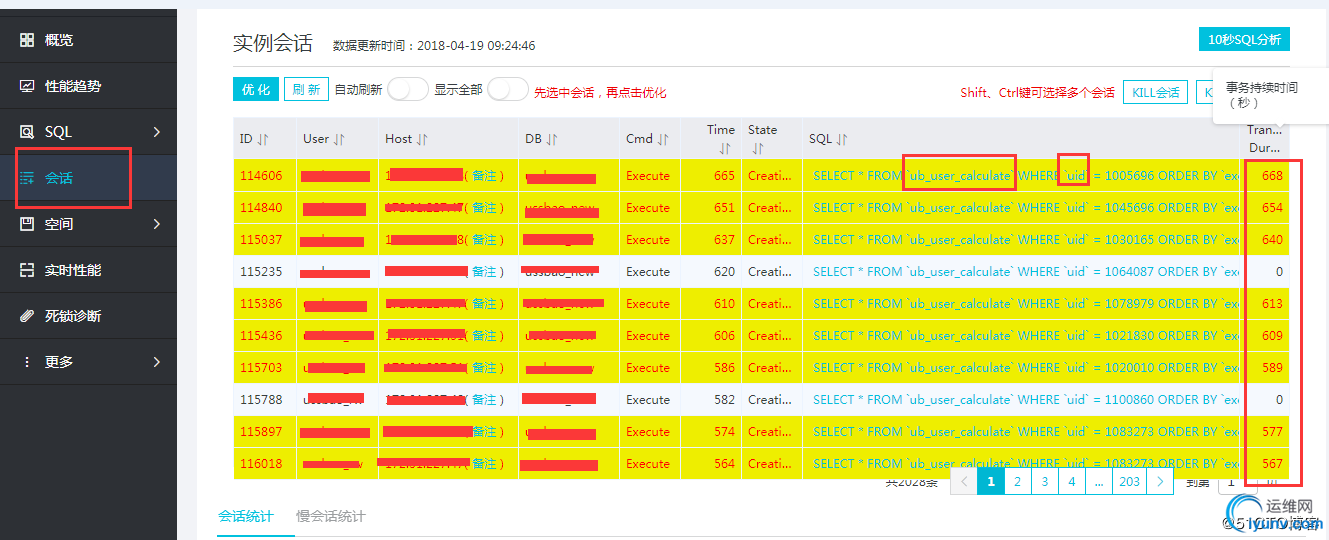Sort by State column sort arrows

point(758,148)
